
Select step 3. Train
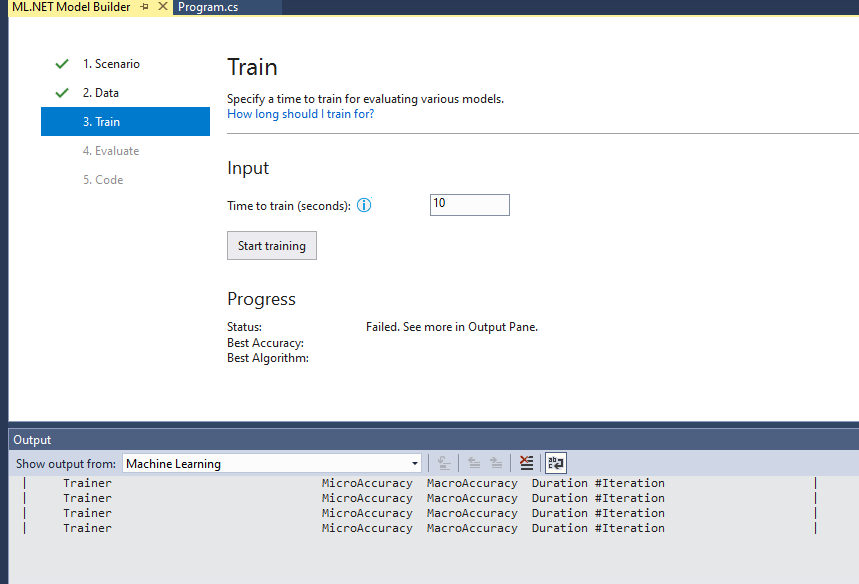[125, 122]
